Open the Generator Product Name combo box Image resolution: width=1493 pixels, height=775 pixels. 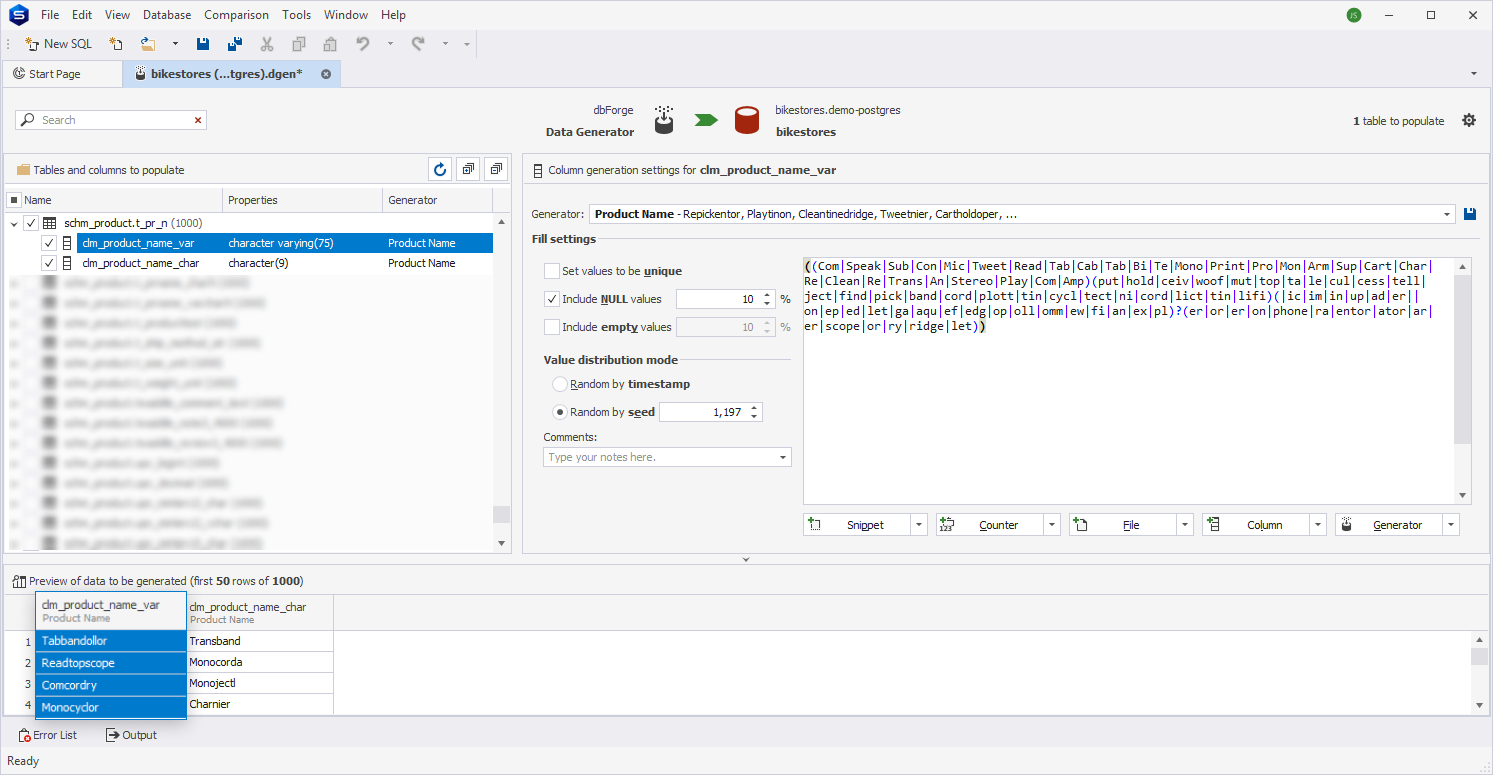tap(1022, 214)
